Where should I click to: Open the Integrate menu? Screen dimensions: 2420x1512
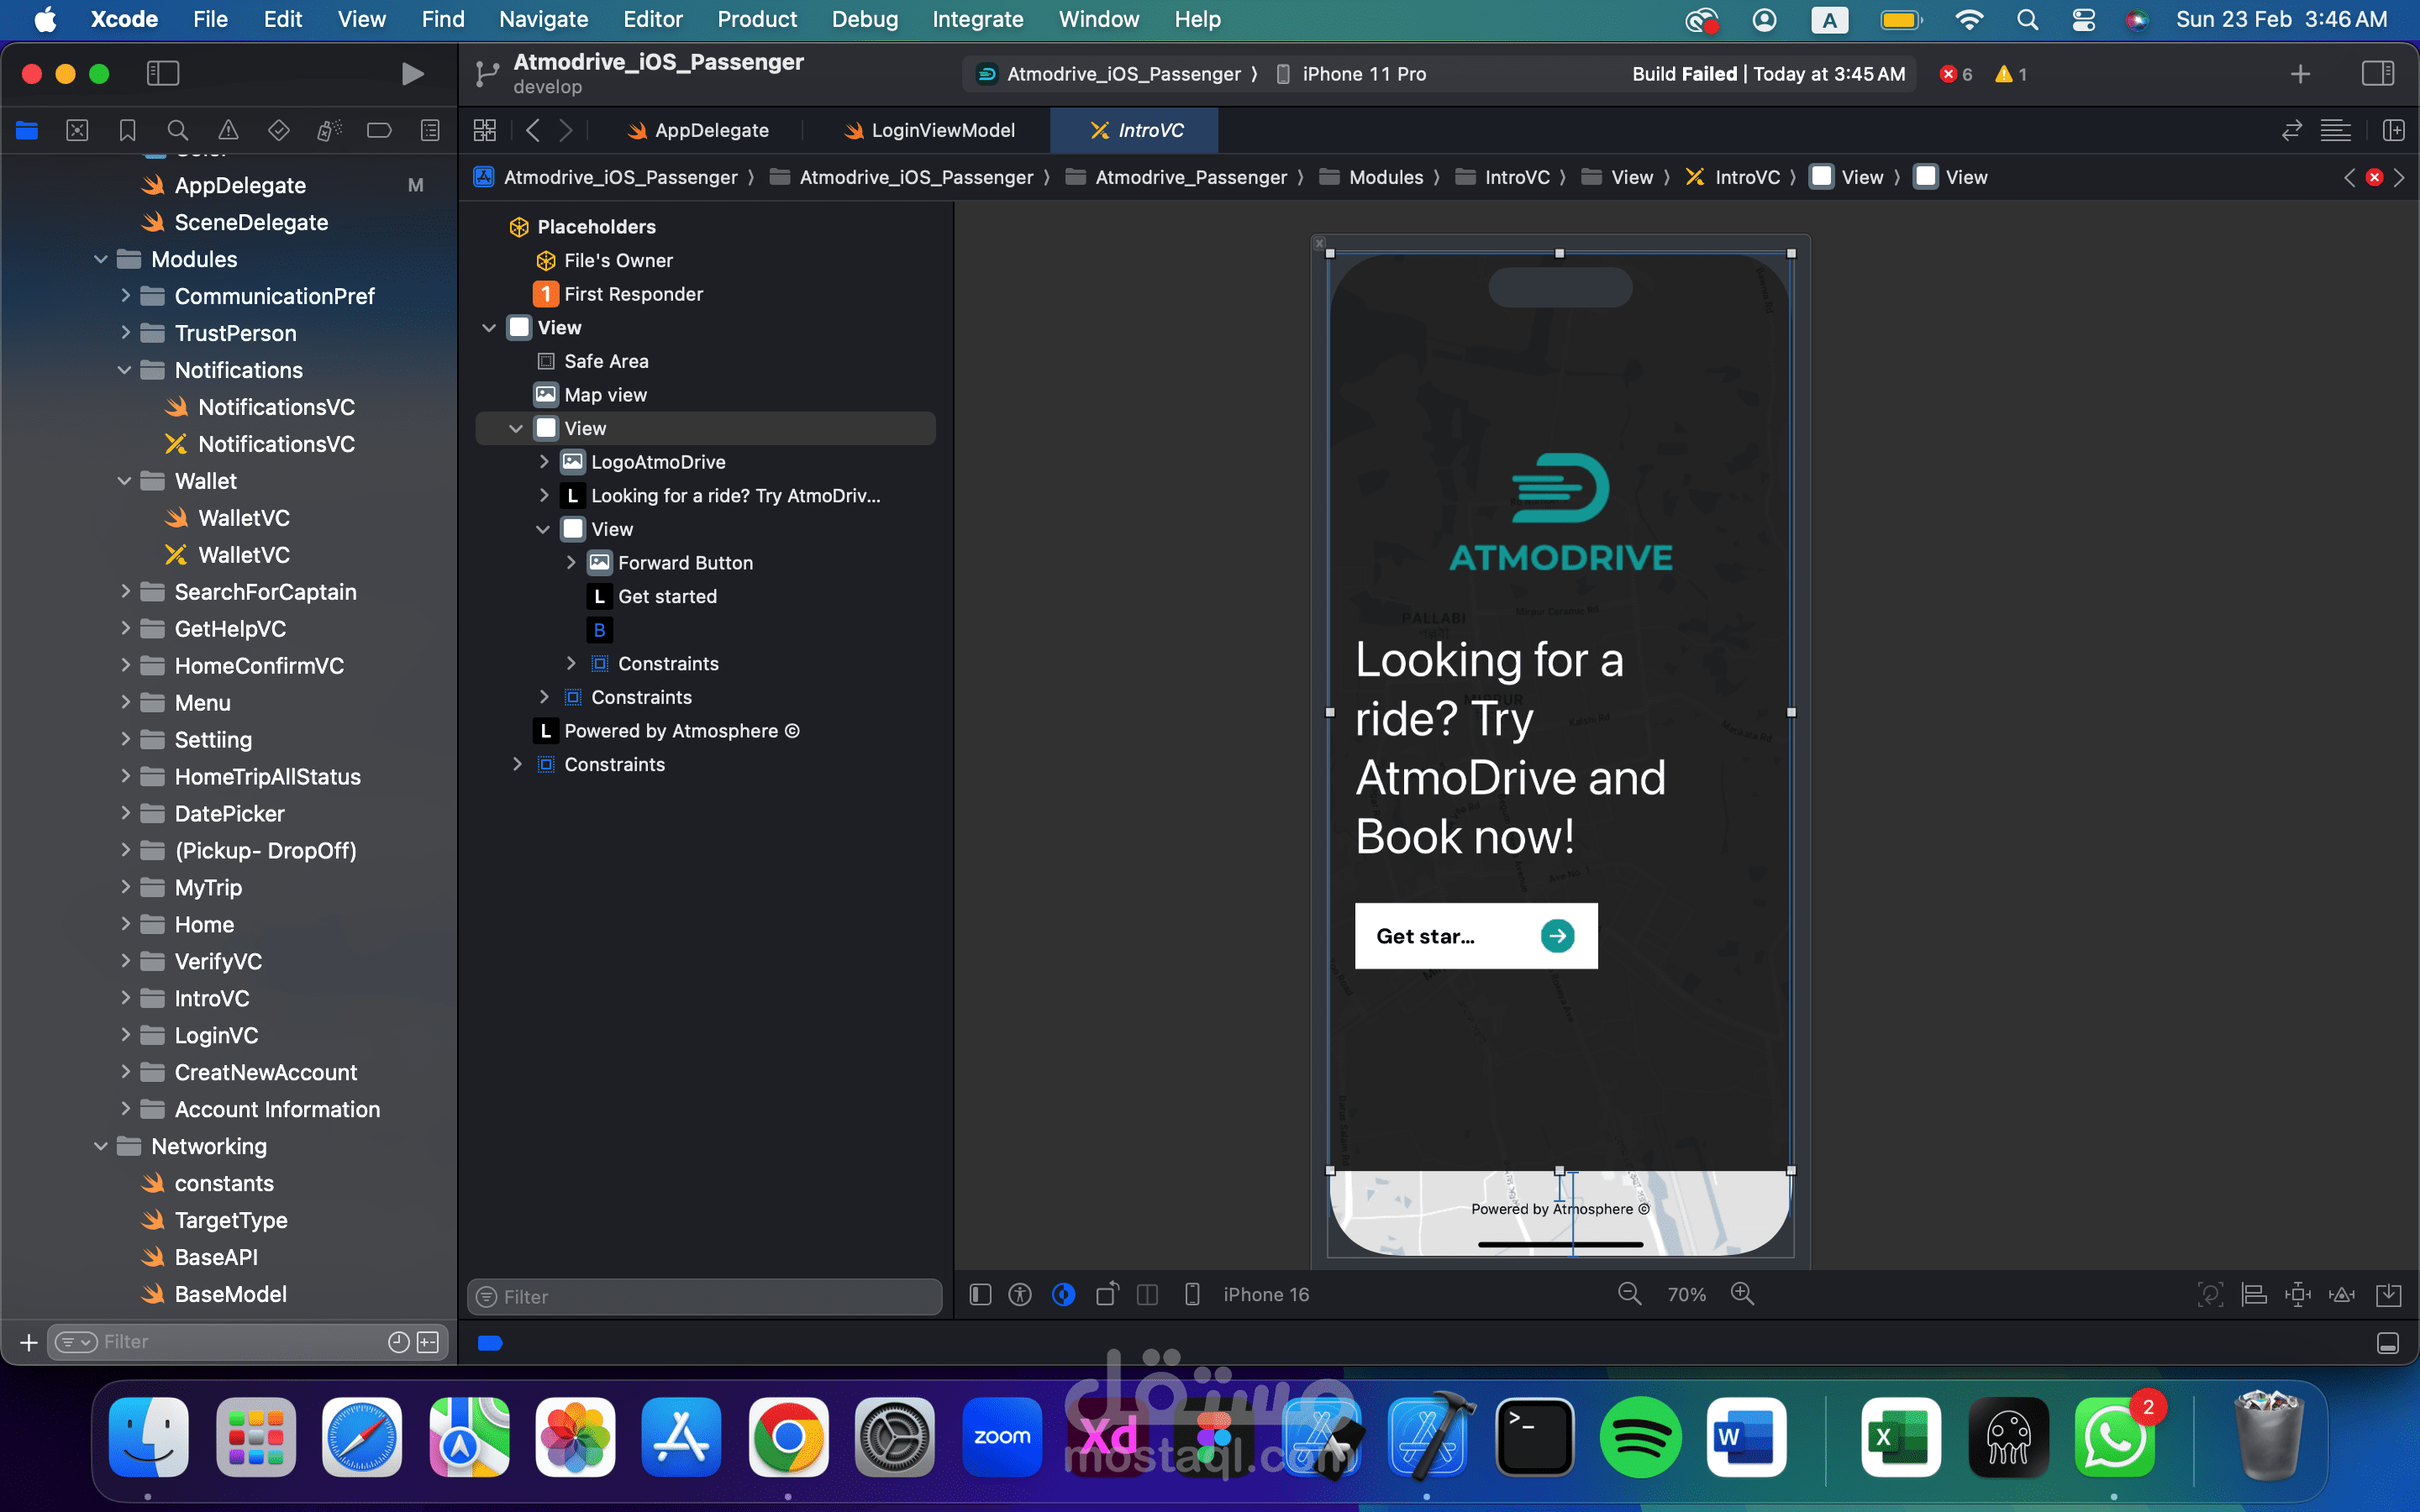pos(977,19)
